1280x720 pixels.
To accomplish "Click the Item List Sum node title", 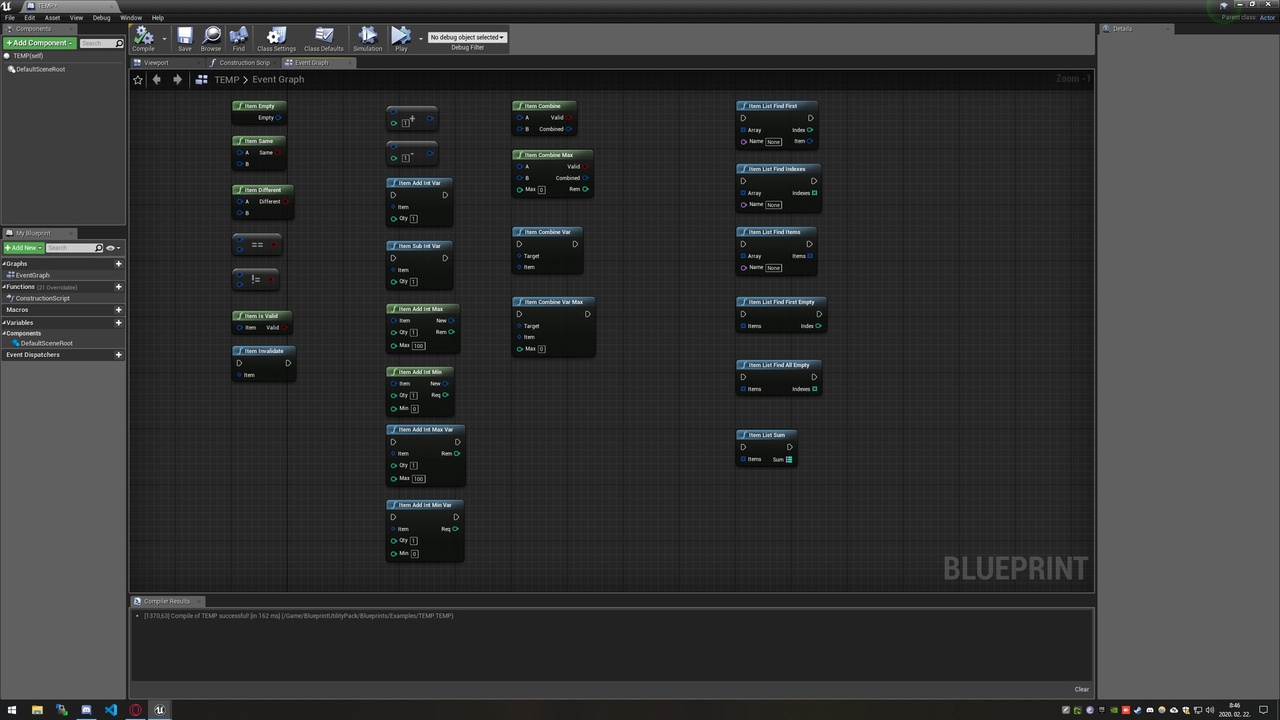I will click(767, 435).
